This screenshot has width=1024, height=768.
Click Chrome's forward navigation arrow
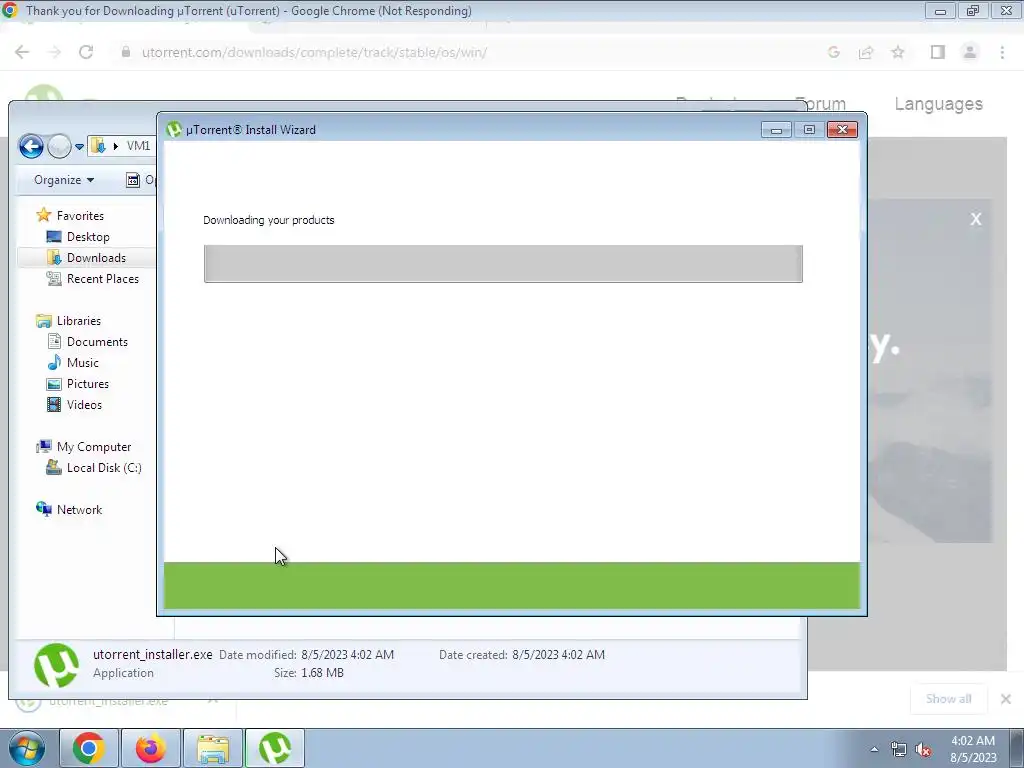point(54,52)
